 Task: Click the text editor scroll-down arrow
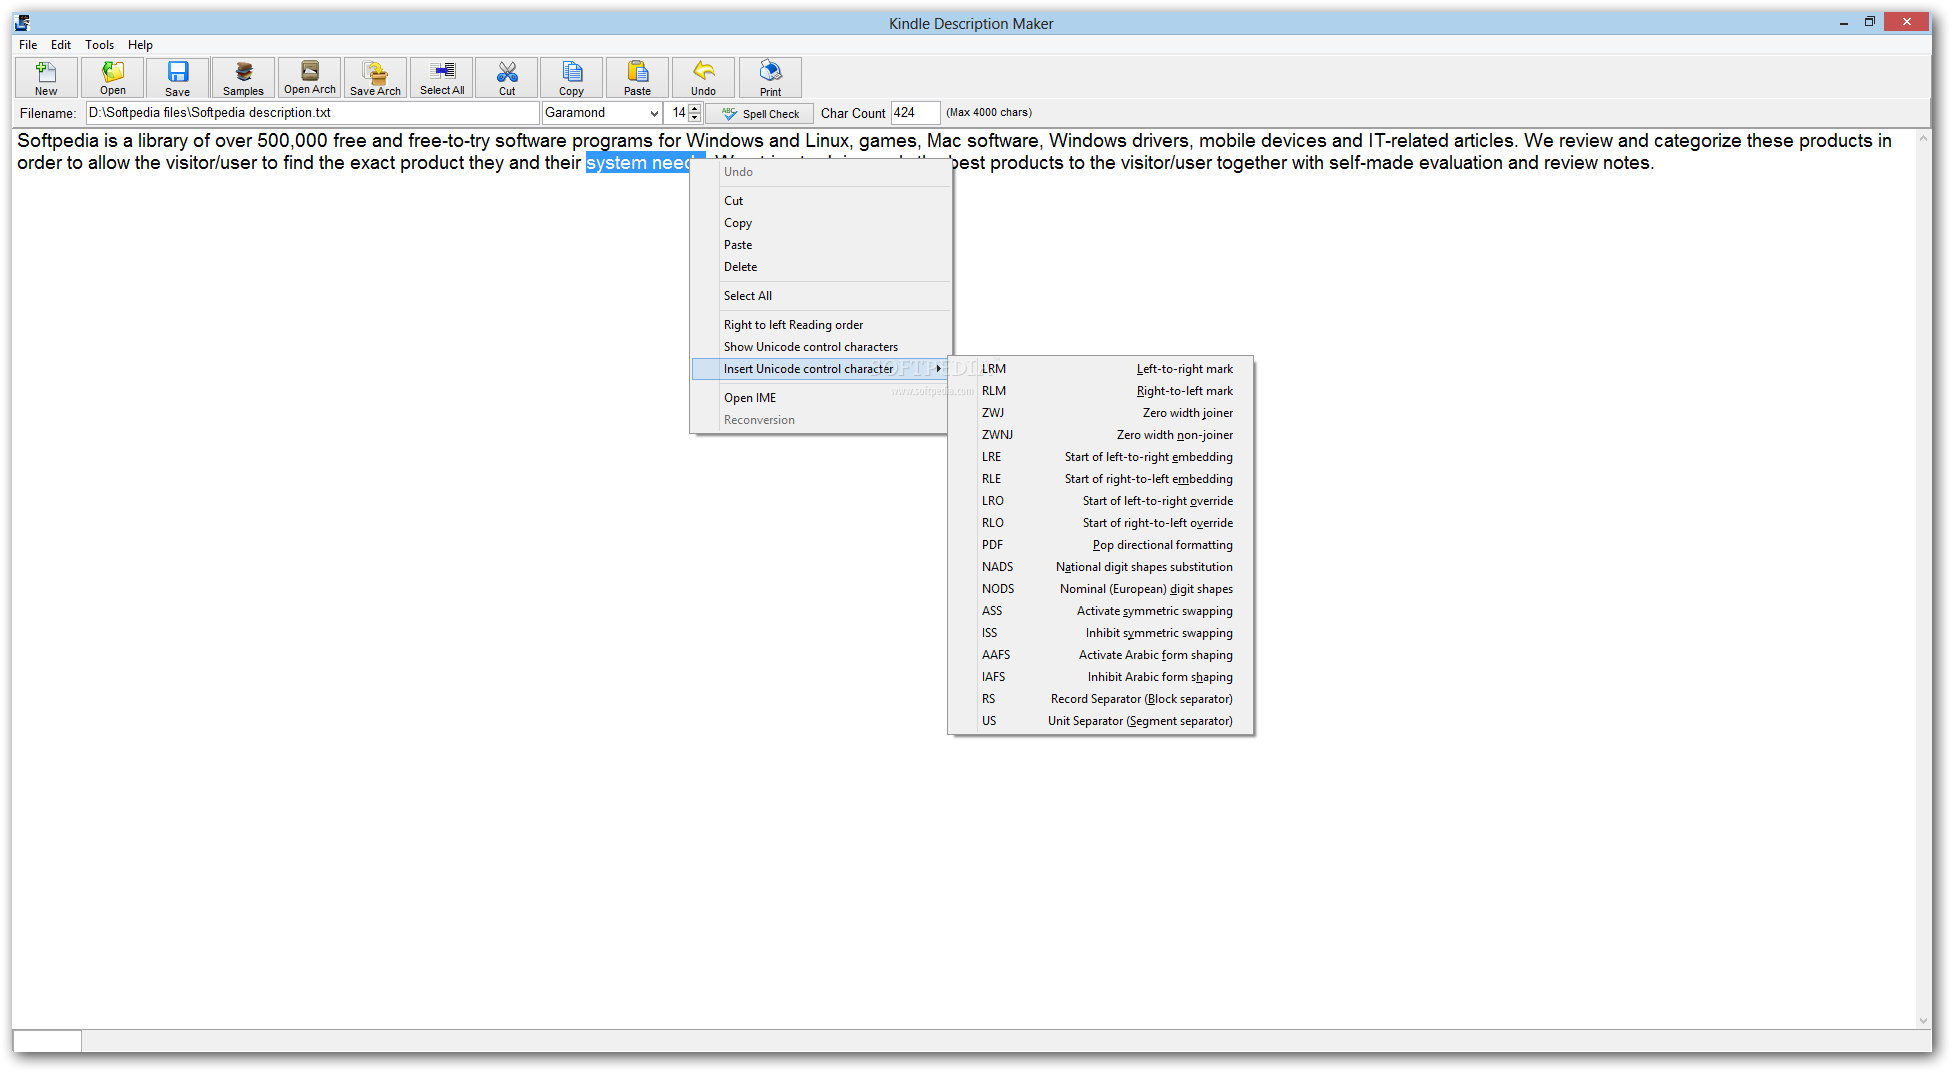pyautogui.click(x=1923, y=1021)
